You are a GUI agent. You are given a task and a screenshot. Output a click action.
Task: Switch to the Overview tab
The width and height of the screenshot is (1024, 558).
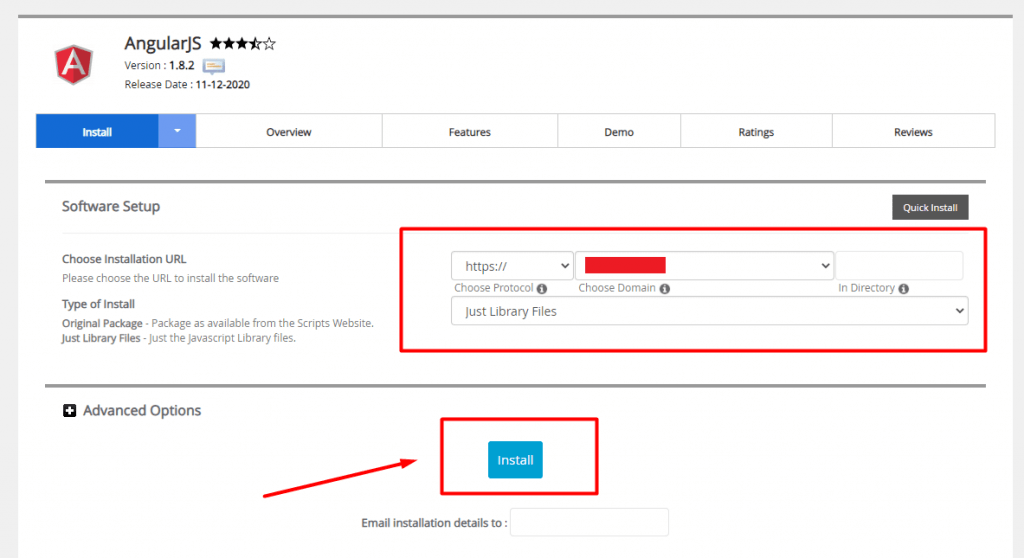pyautogui.click(x=289, y=131)
